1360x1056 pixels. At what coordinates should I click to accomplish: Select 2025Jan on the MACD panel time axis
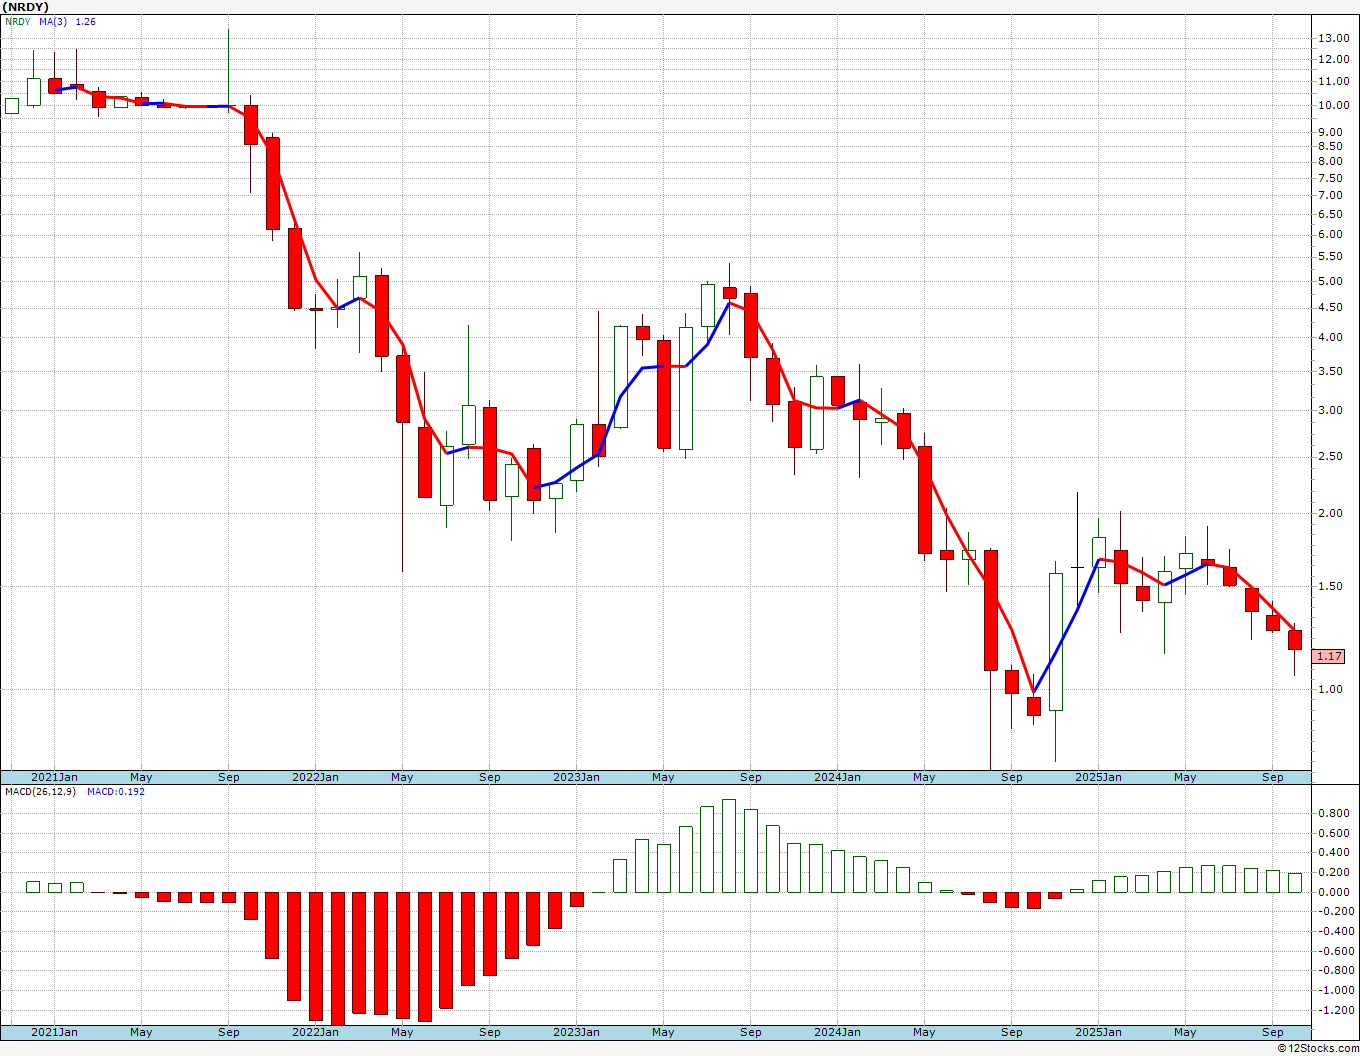tap(1098, 1032)
